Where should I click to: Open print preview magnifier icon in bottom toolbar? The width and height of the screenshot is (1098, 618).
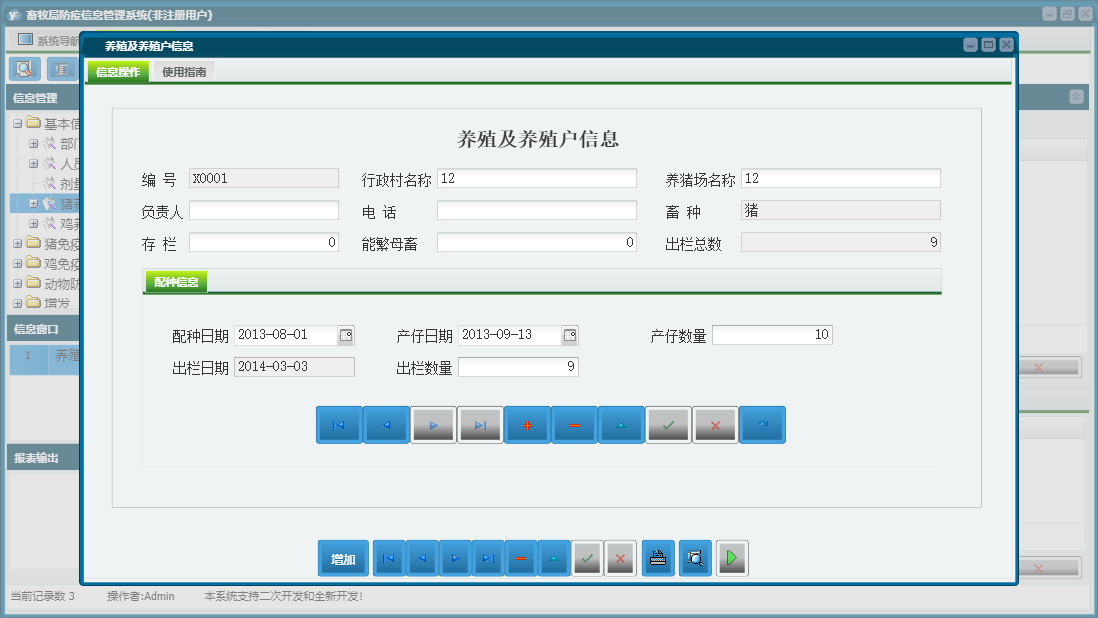[x=695, y=559]
